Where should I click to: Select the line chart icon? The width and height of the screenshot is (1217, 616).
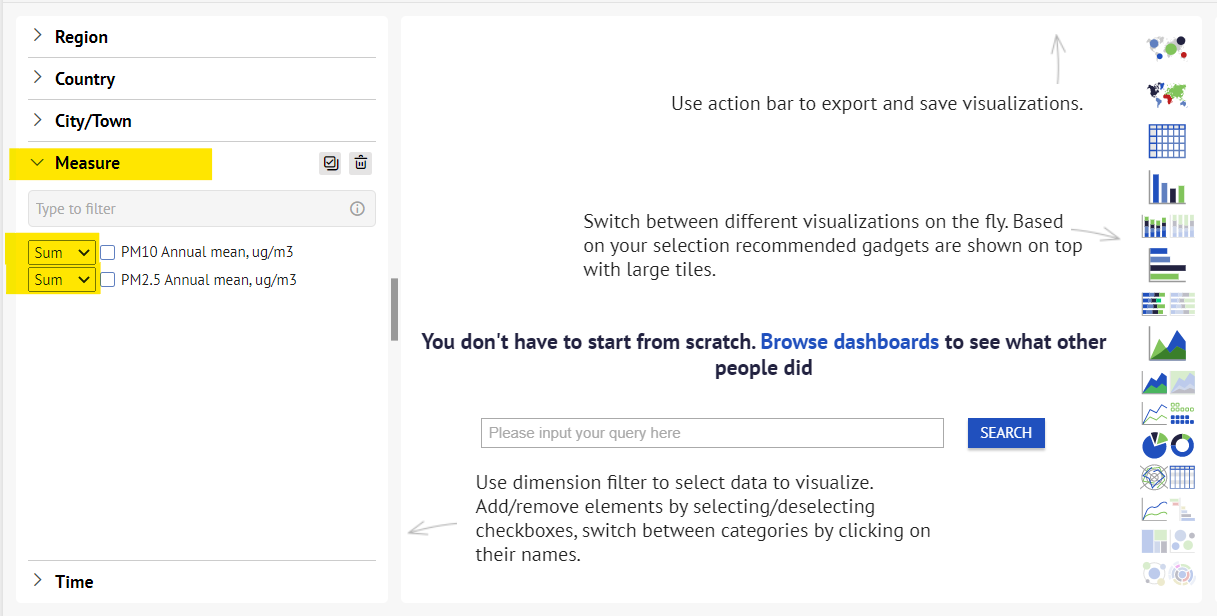(1154, 413)
